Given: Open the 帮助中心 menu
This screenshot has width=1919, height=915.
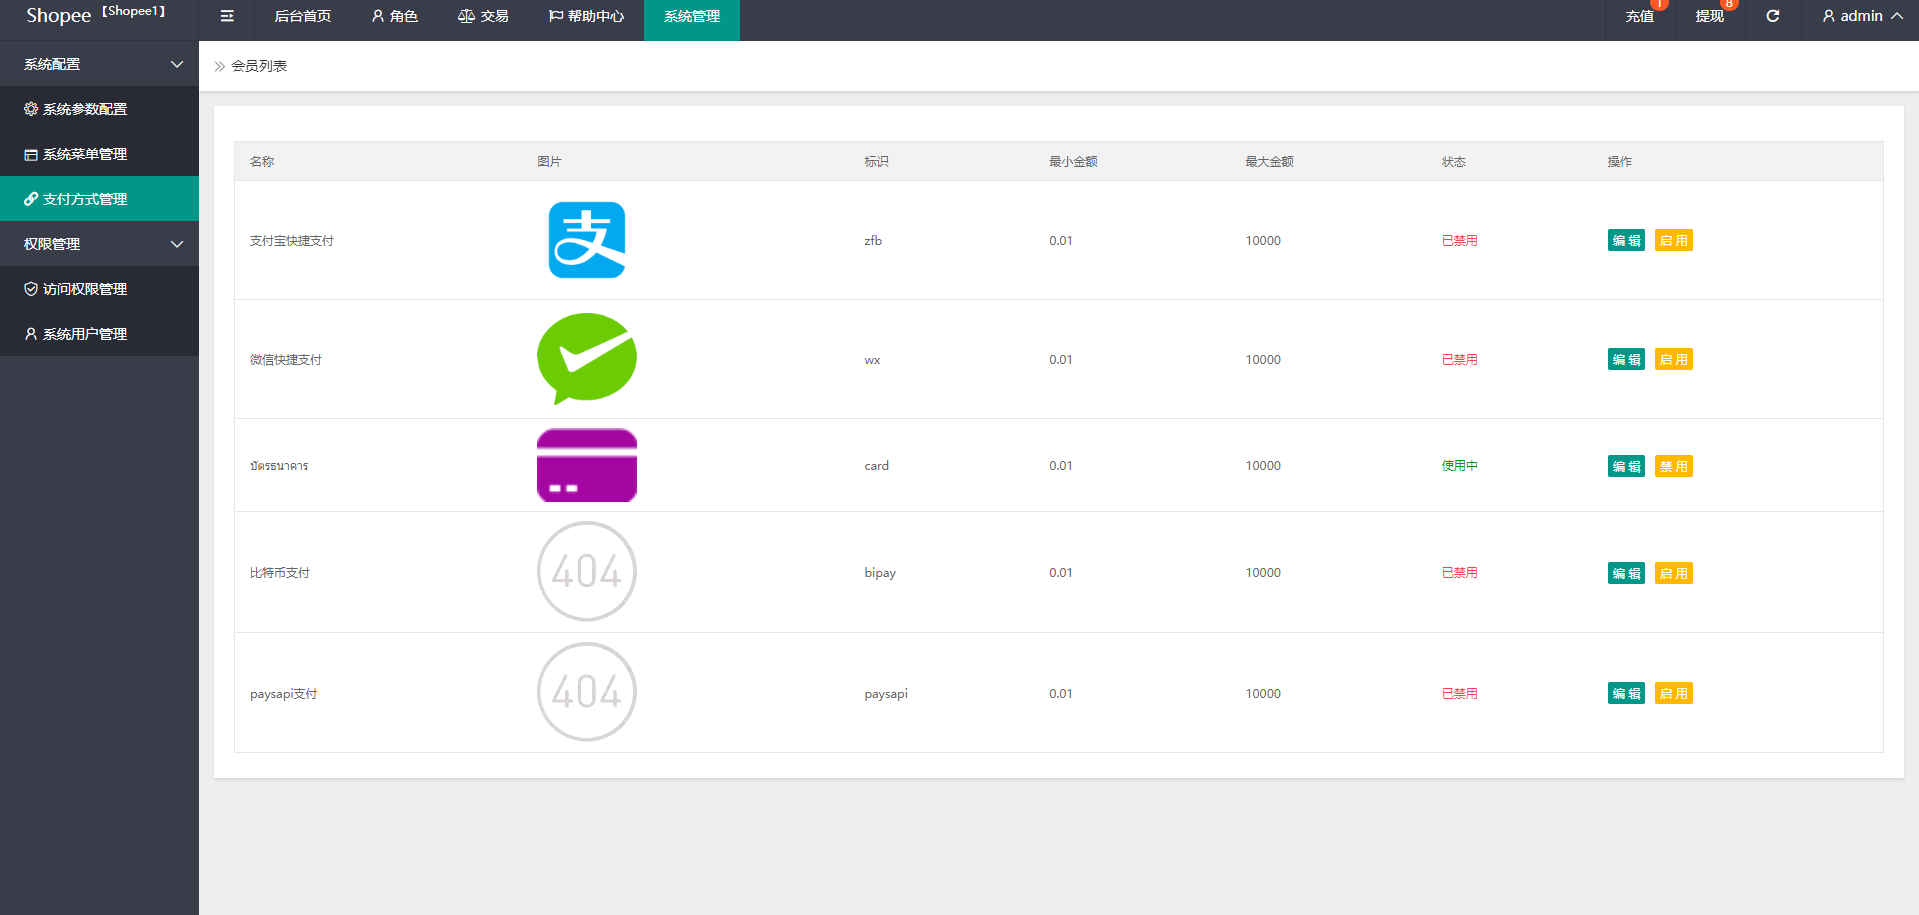Looking at the screenshot, I should [587, 16].
